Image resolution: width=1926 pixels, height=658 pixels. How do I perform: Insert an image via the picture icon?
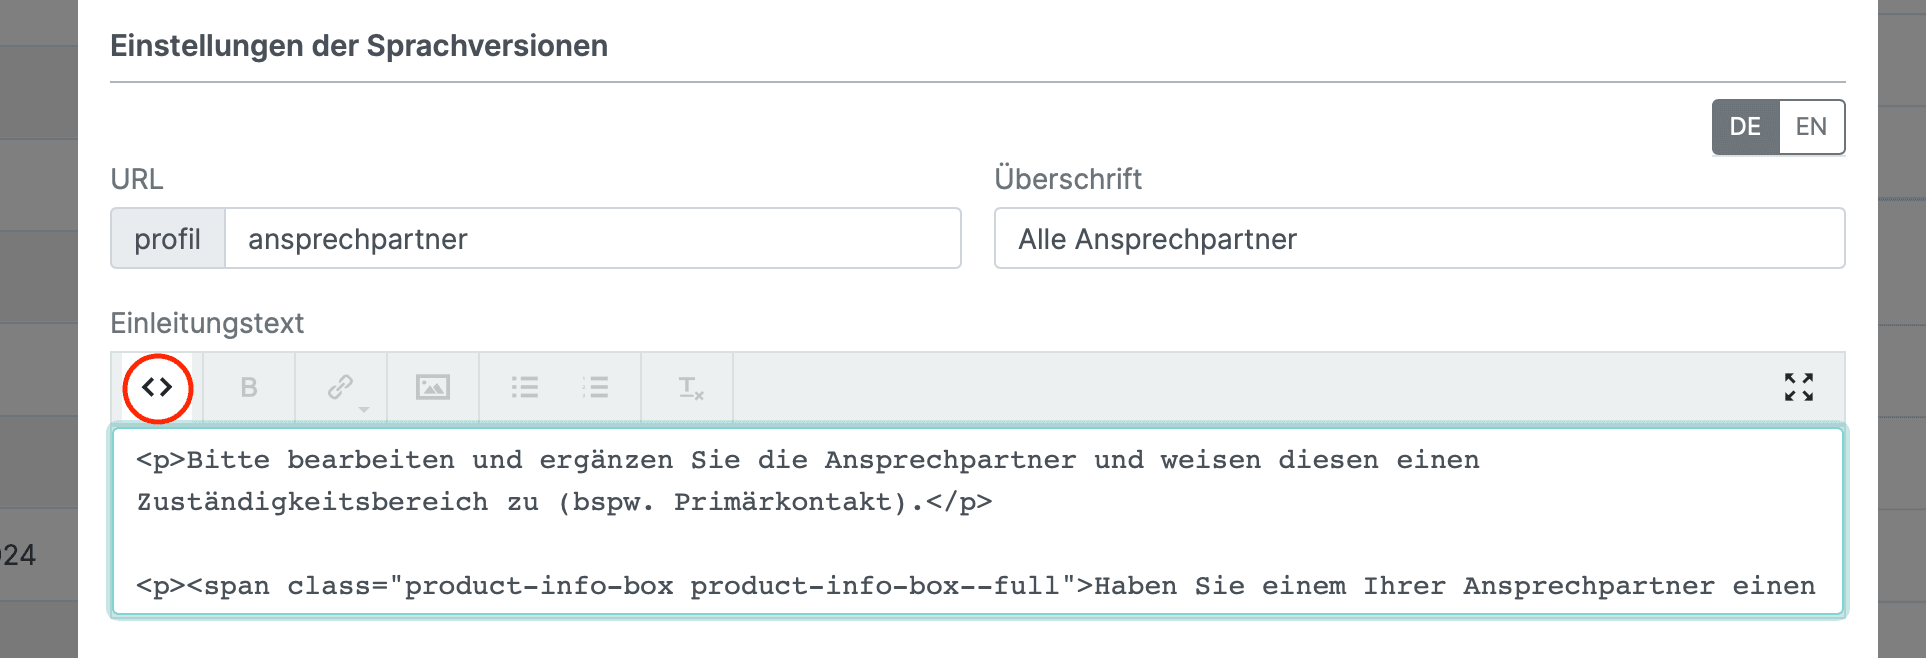(x=432, y=387)
